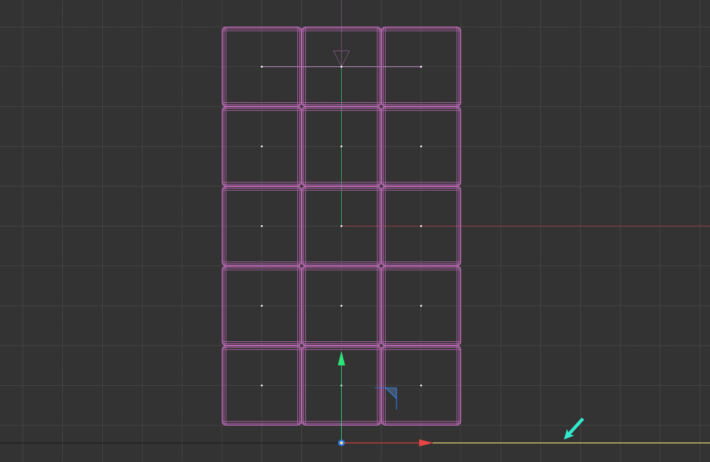Click the blue XY plane gizmo handle
The width and height of the screenshot is (710, 462).
pos(391,394)
